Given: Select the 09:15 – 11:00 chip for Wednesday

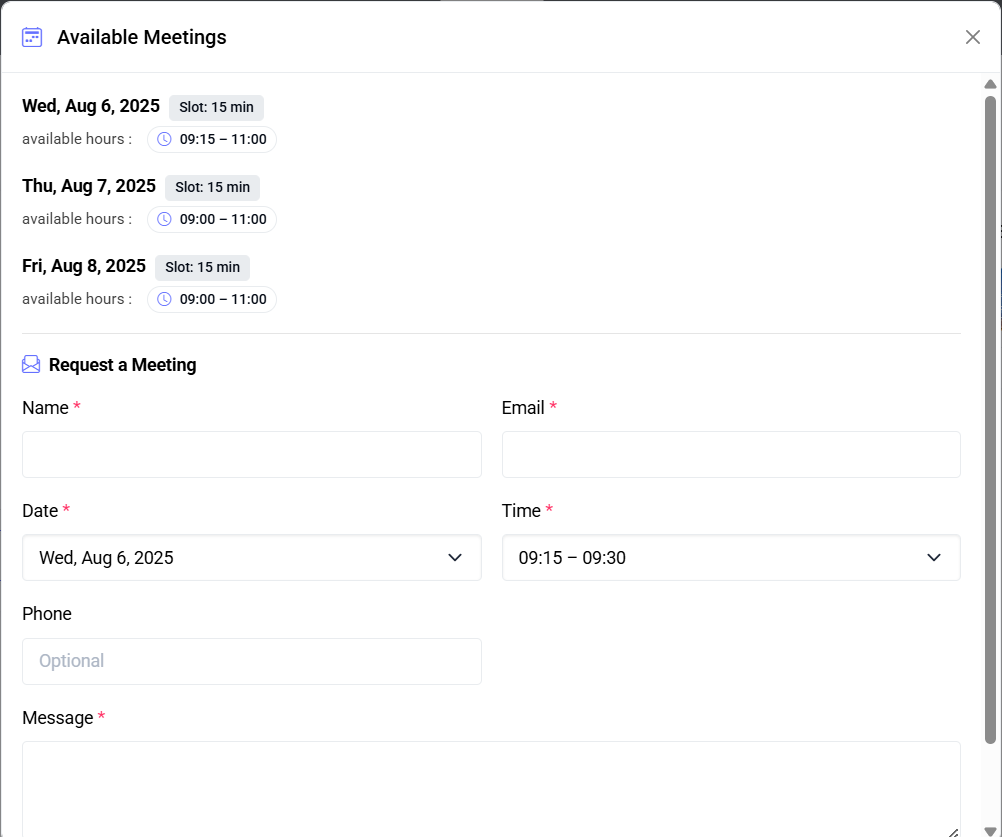Looking at the screenshot, I should point(212,139).
